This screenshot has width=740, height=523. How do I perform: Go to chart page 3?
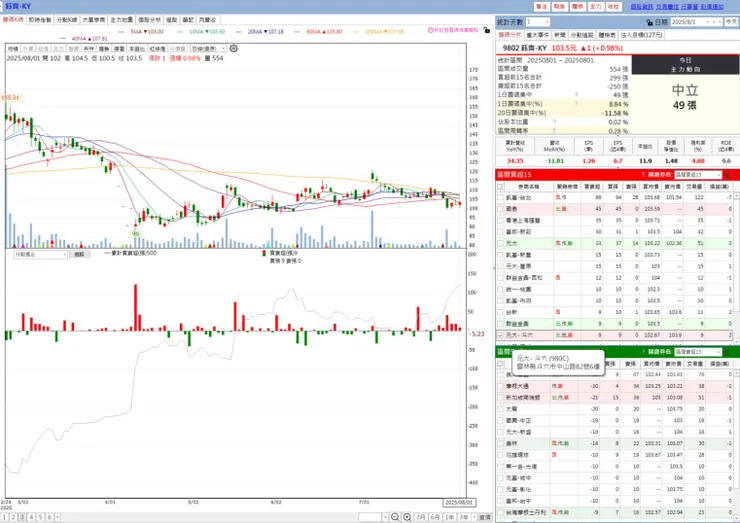click(x=22, y=517)
